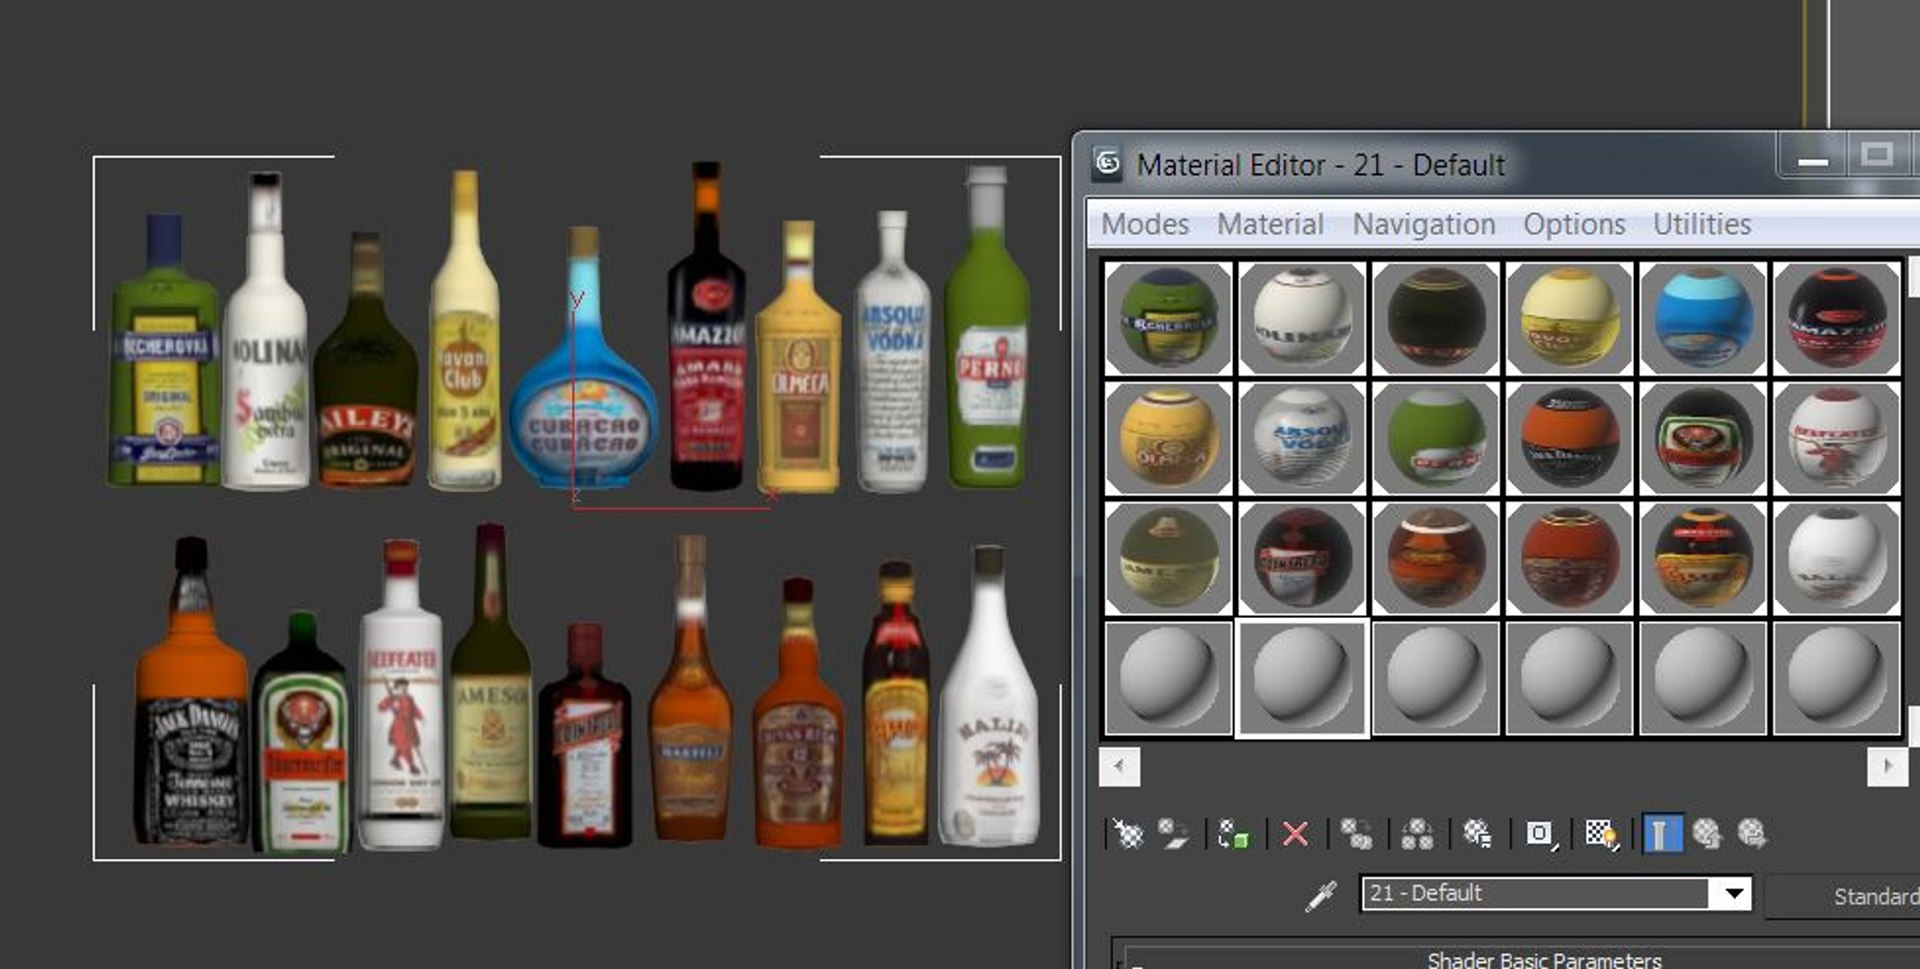Open the Modes menu
The image size is (1920, 969).
click(1145, 224)
